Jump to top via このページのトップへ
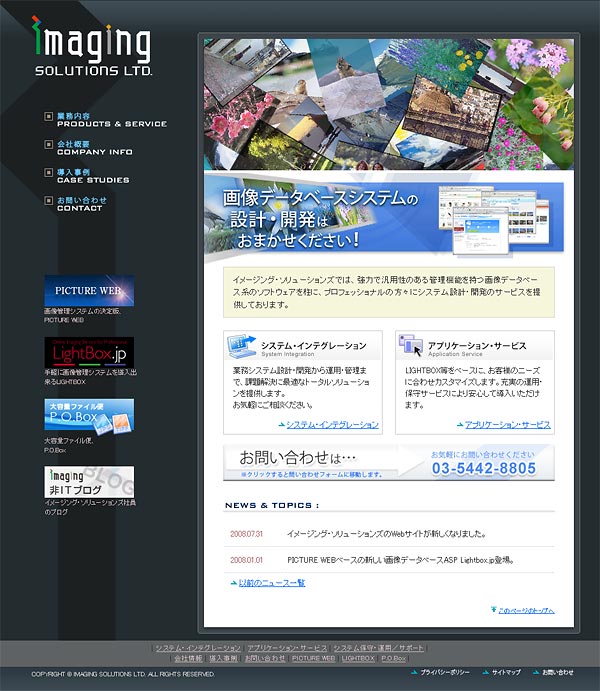The image size is (600, 691). pyautogui.click(x=525, y=609)
